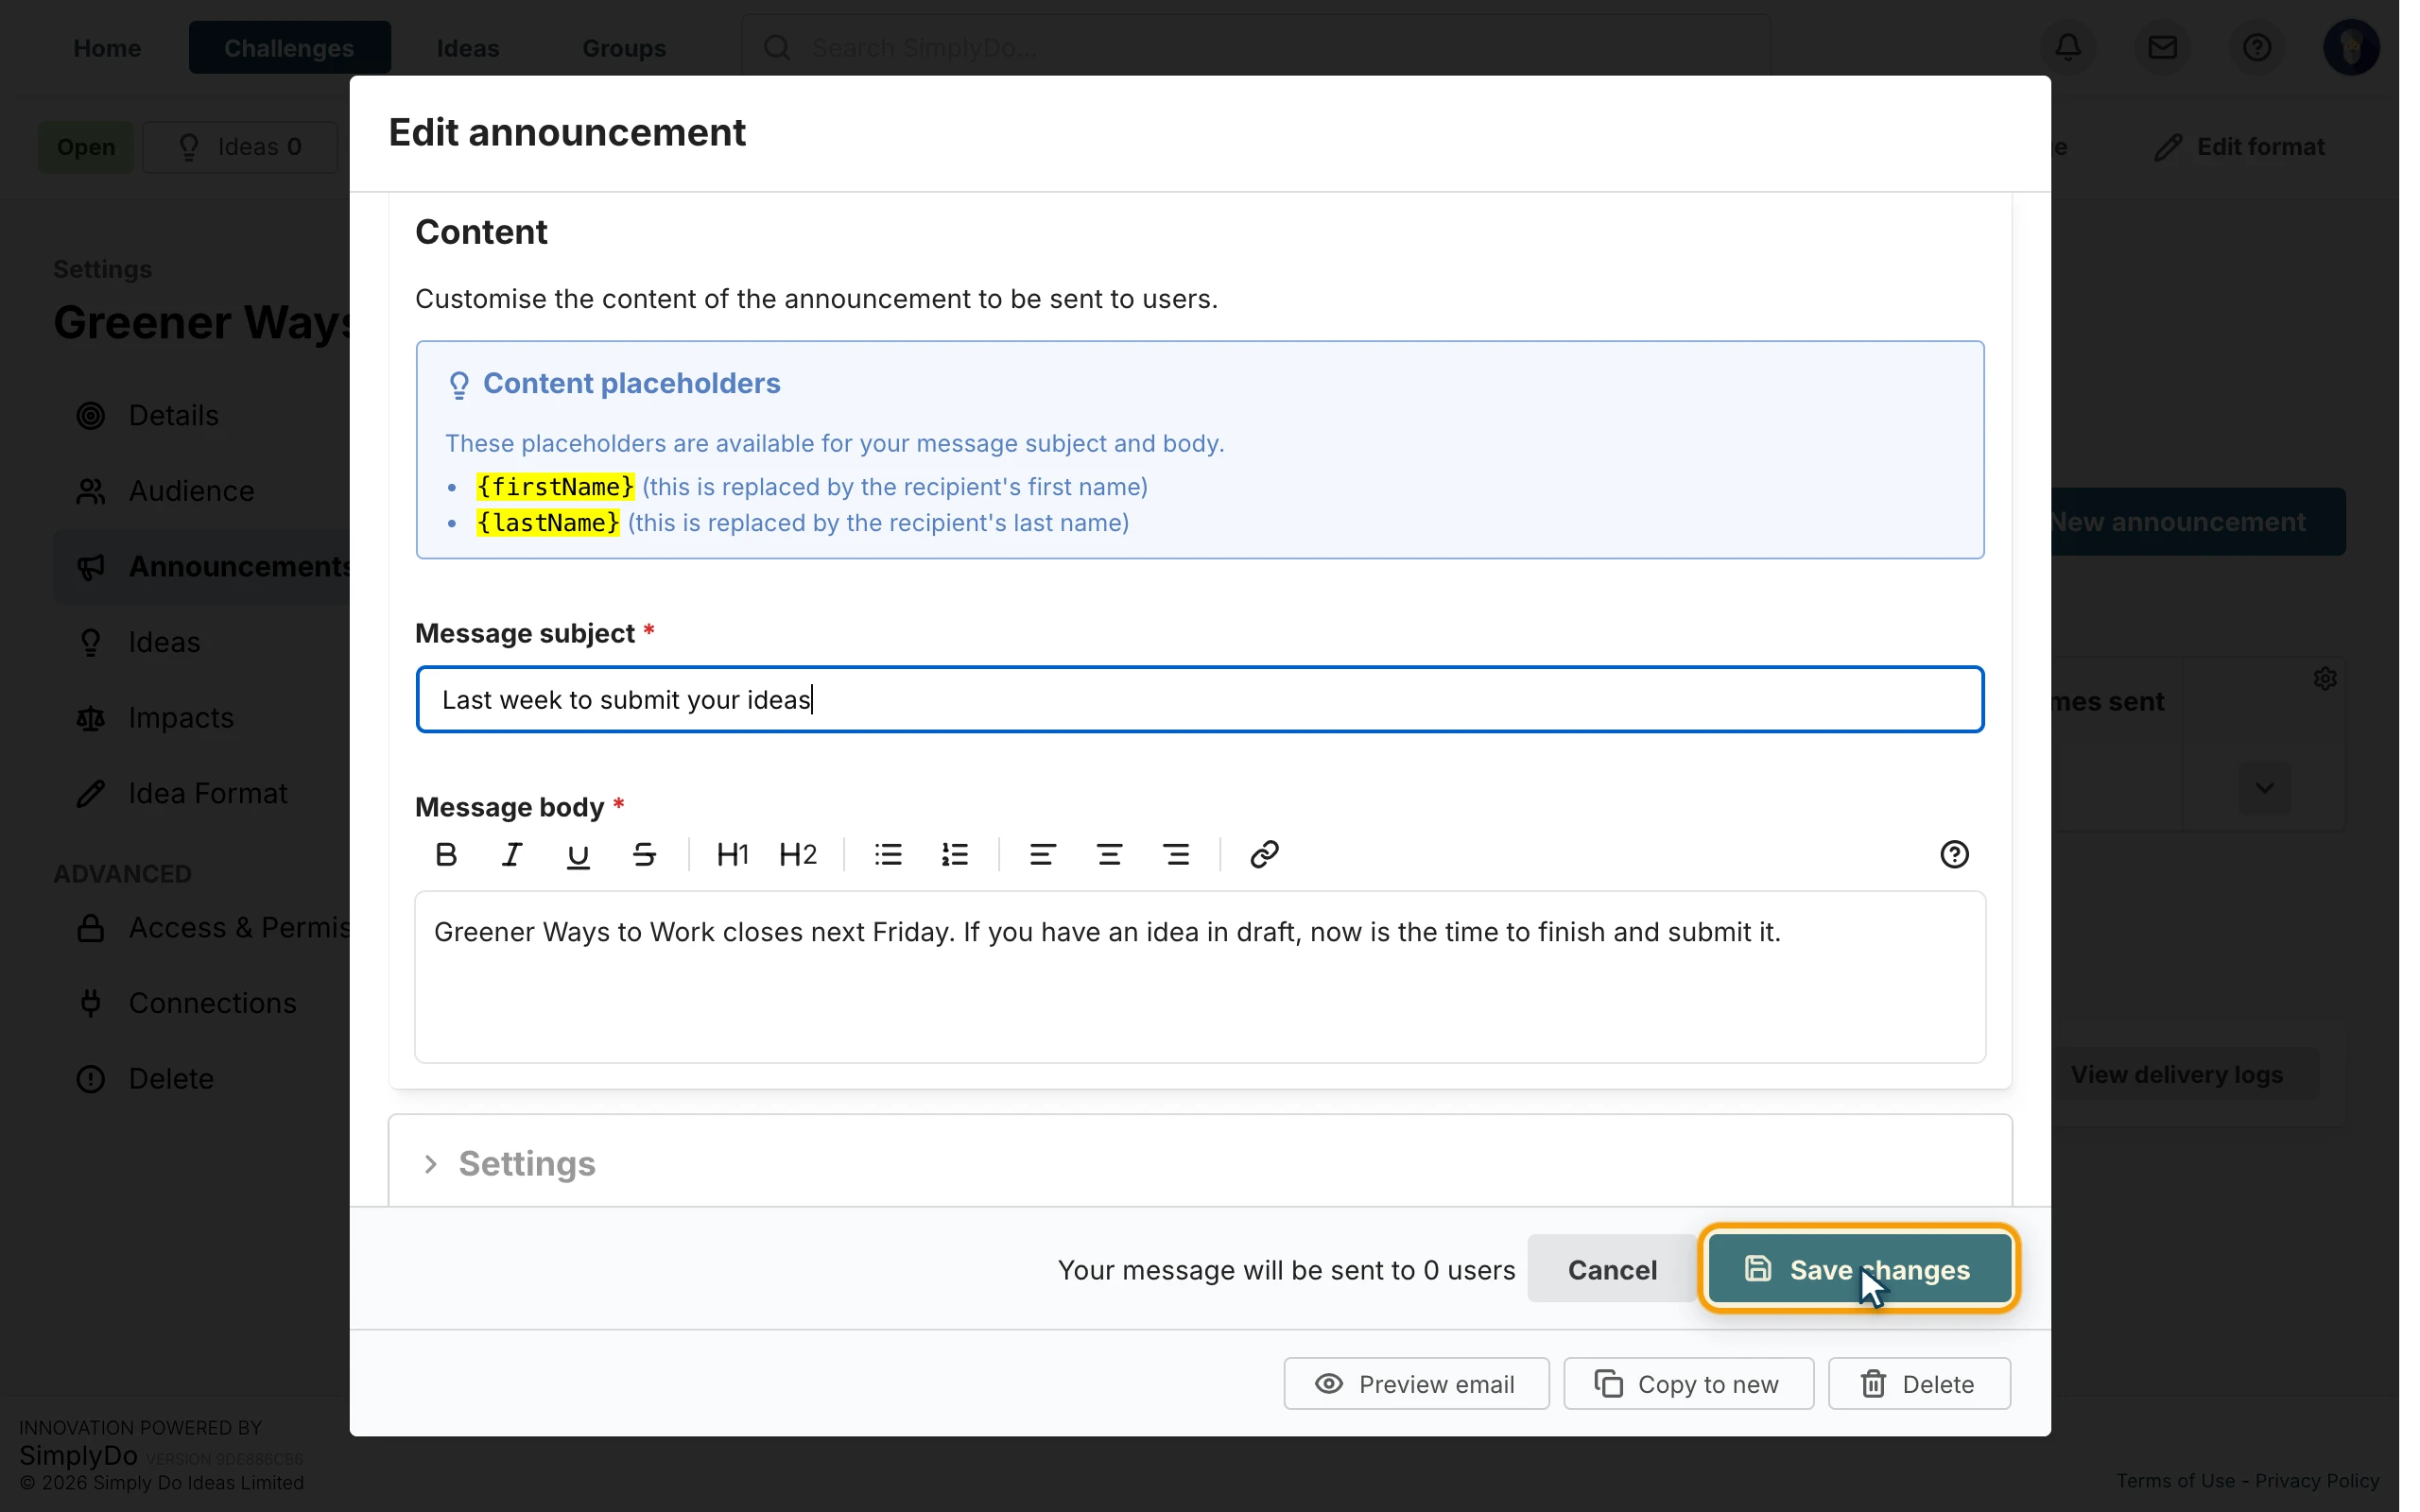Switch to Groups tab
The height and width of the screenshot is (1512, 2420).
(624, 48)
